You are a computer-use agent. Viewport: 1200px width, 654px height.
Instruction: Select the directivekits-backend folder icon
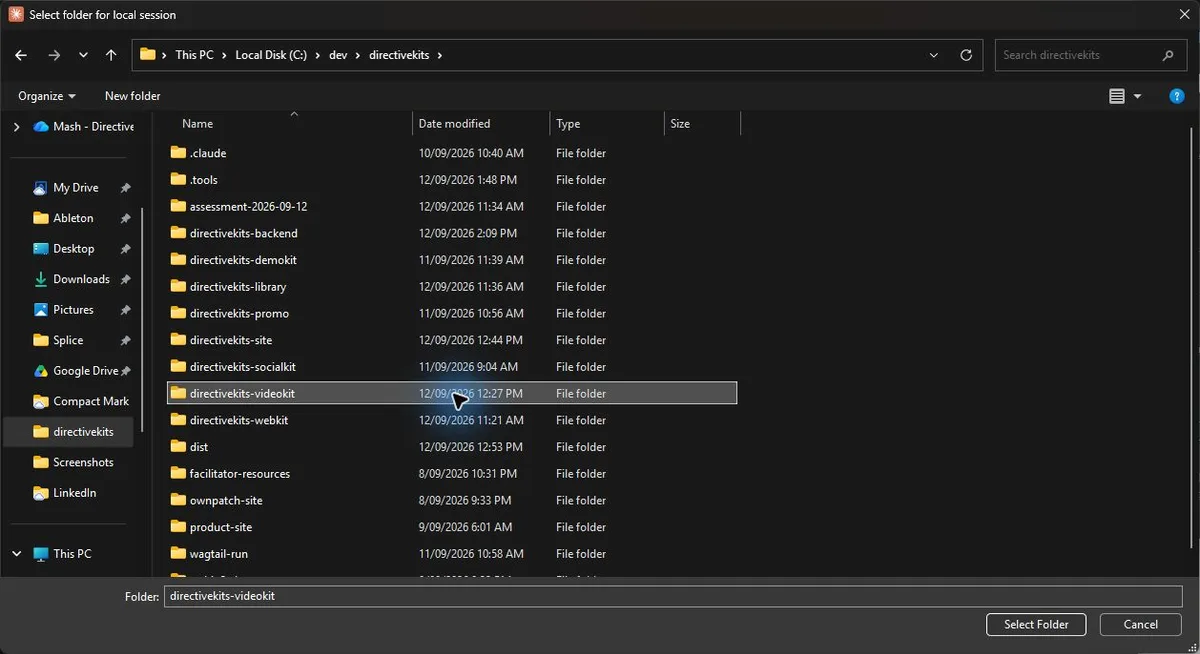coord(179,233)
